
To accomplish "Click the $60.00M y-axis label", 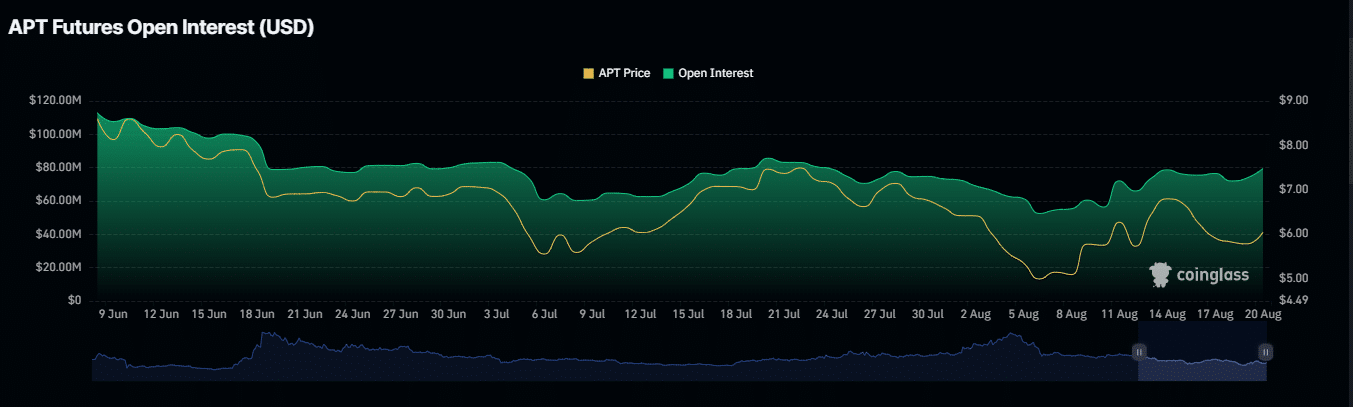I will point(59,201).
